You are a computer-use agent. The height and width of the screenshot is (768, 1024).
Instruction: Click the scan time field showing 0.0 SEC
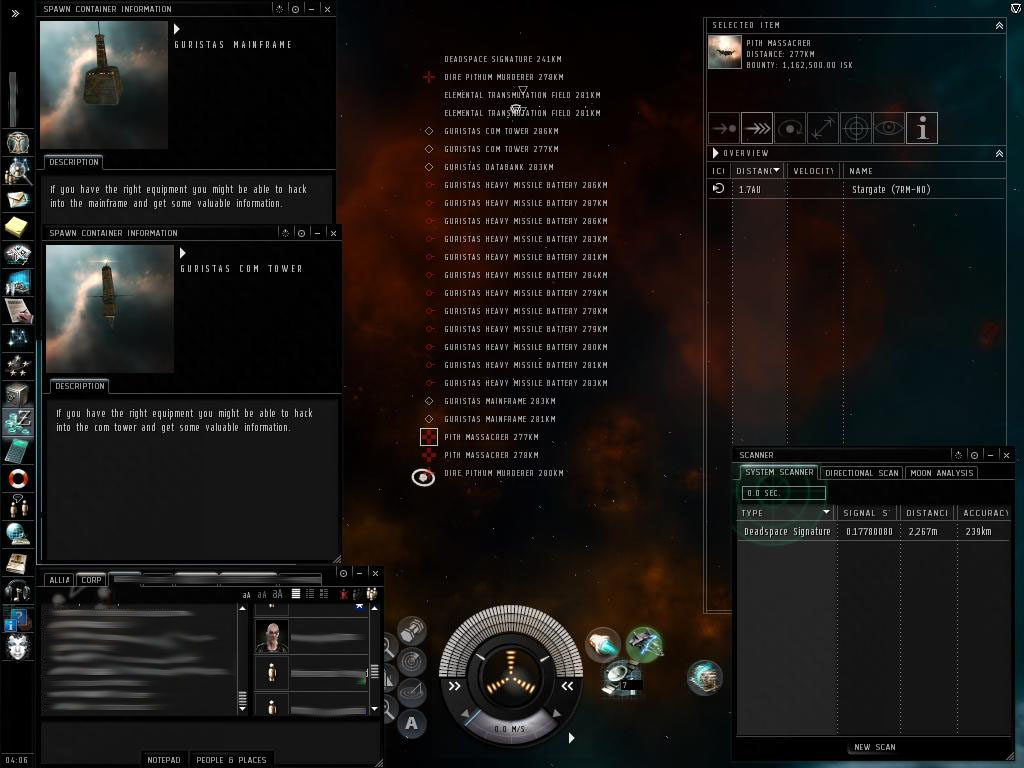[784, 493]
